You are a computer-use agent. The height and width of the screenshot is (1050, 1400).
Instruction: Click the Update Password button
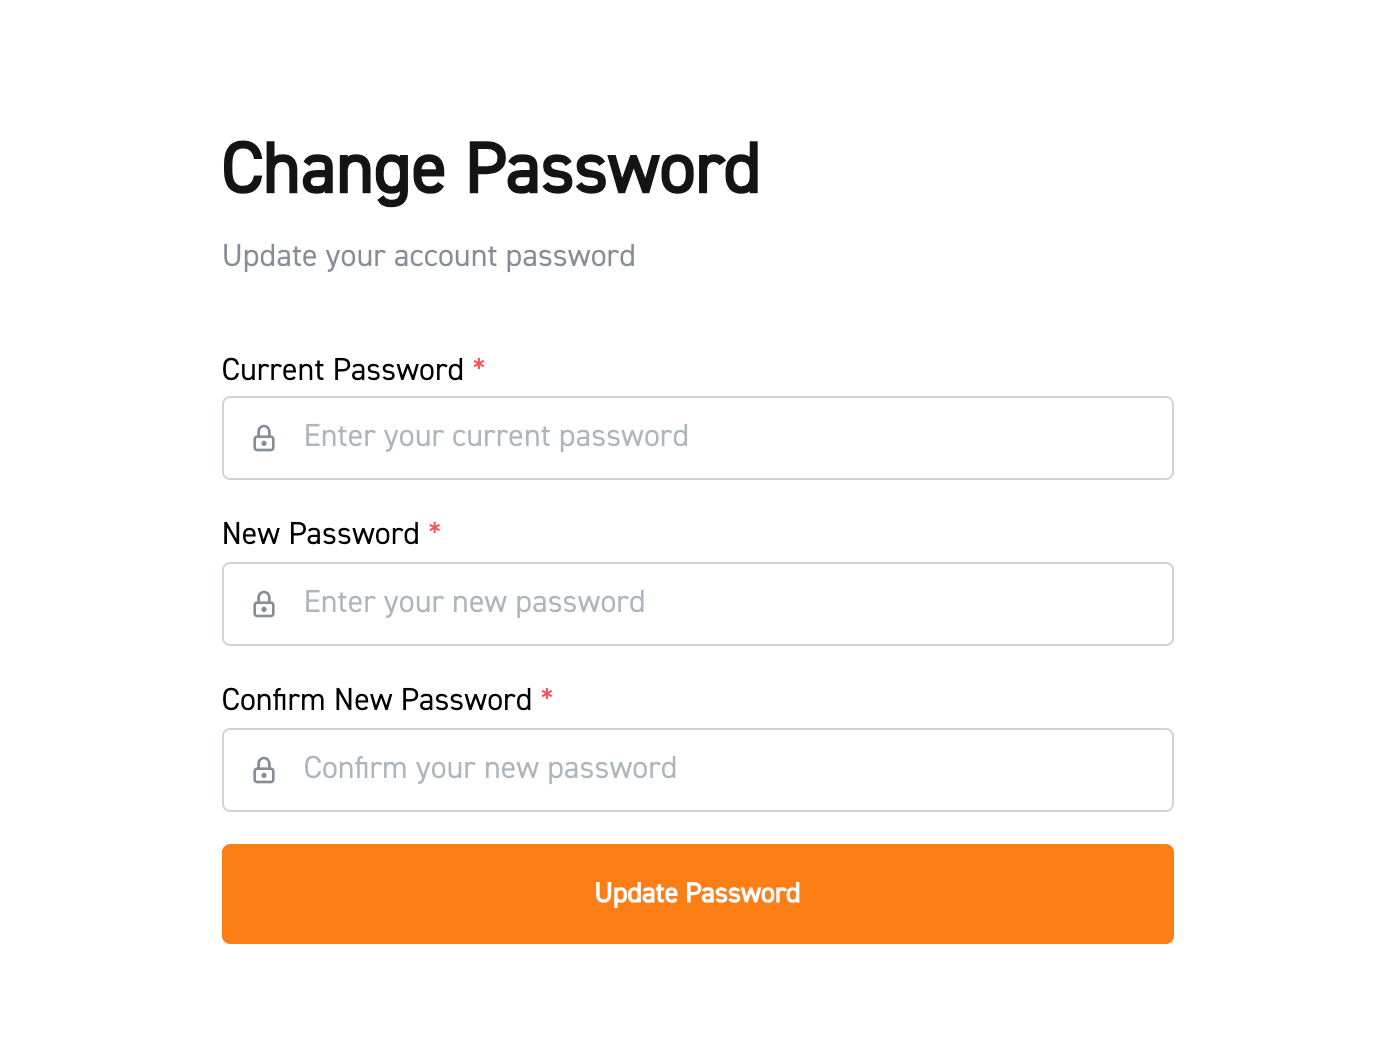point(698,893)
